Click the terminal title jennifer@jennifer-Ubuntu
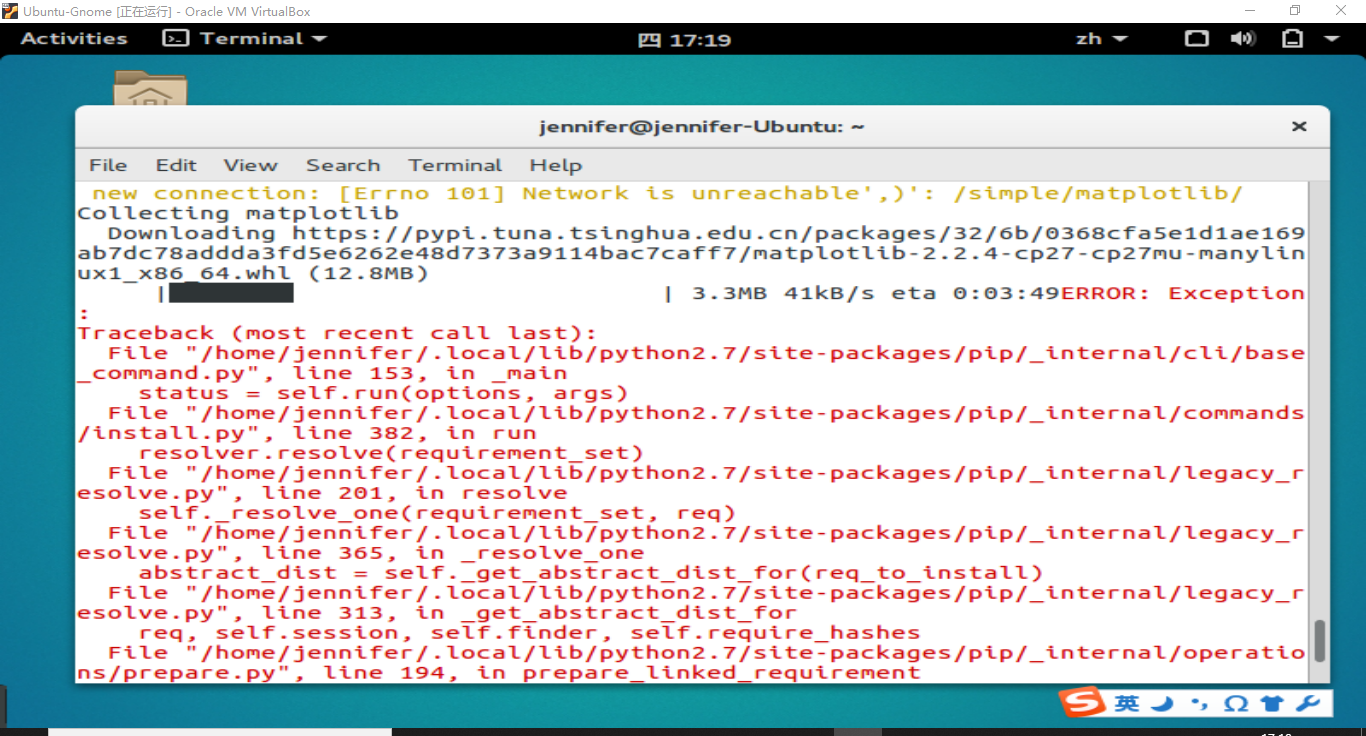Image resolution: width=1366 pixels, height=736 pixels. (x=702, y=127)
